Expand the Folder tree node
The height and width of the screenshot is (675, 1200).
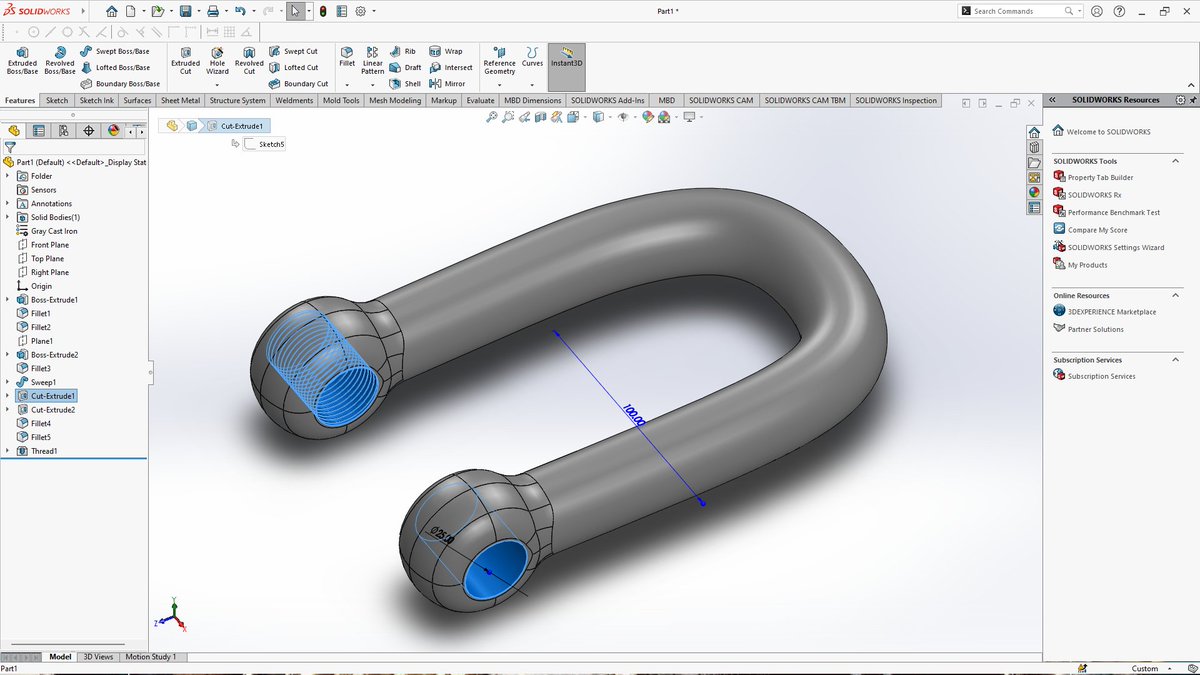[x=8, y=176]
